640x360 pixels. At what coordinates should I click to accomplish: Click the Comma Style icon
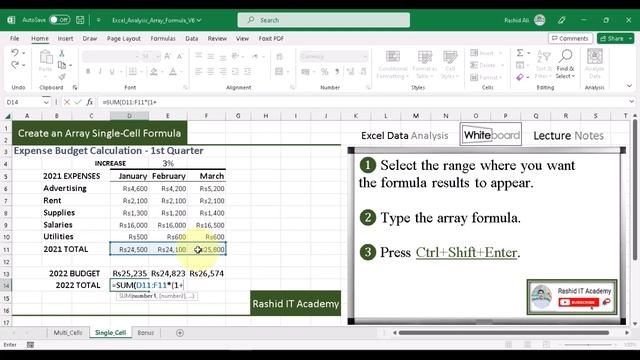coord(337,71)
